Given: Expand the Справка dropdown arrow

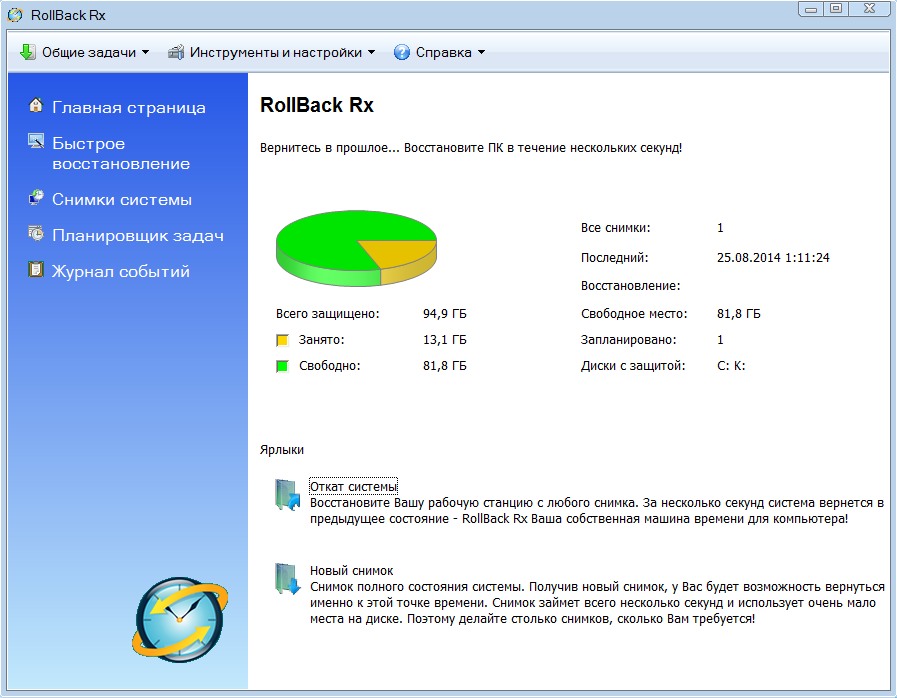Looking at the screenshot, I should coord(481,52).
